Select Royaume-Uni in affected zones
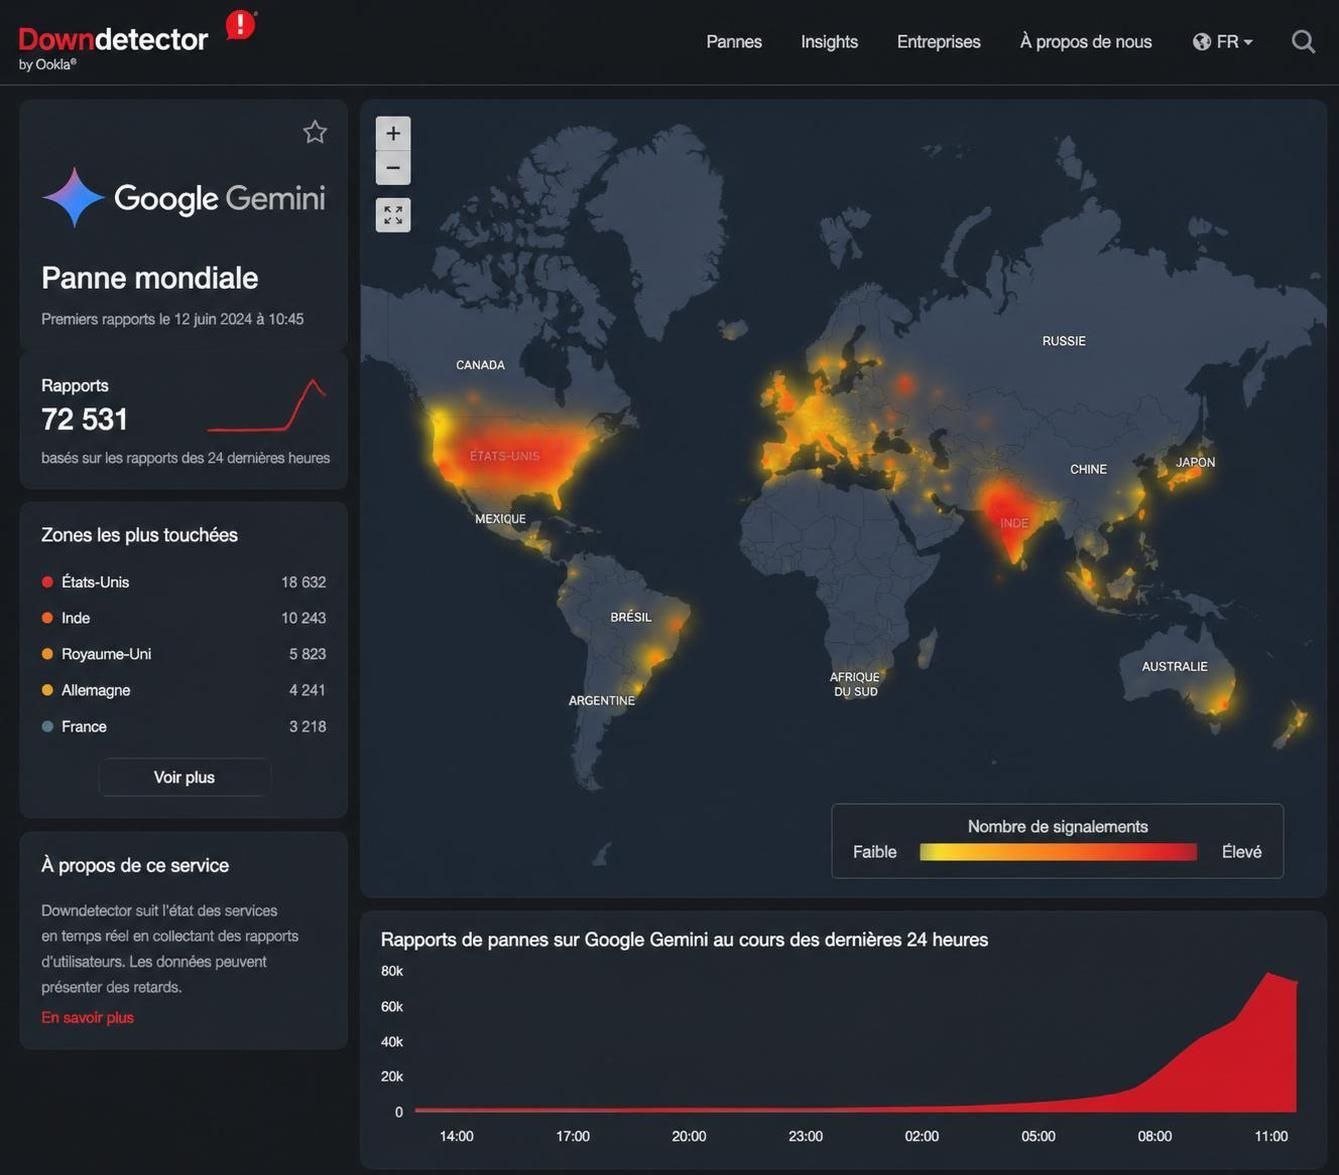The height and width of the screenshot is (1175, 1339). click(x=184, y=654)
